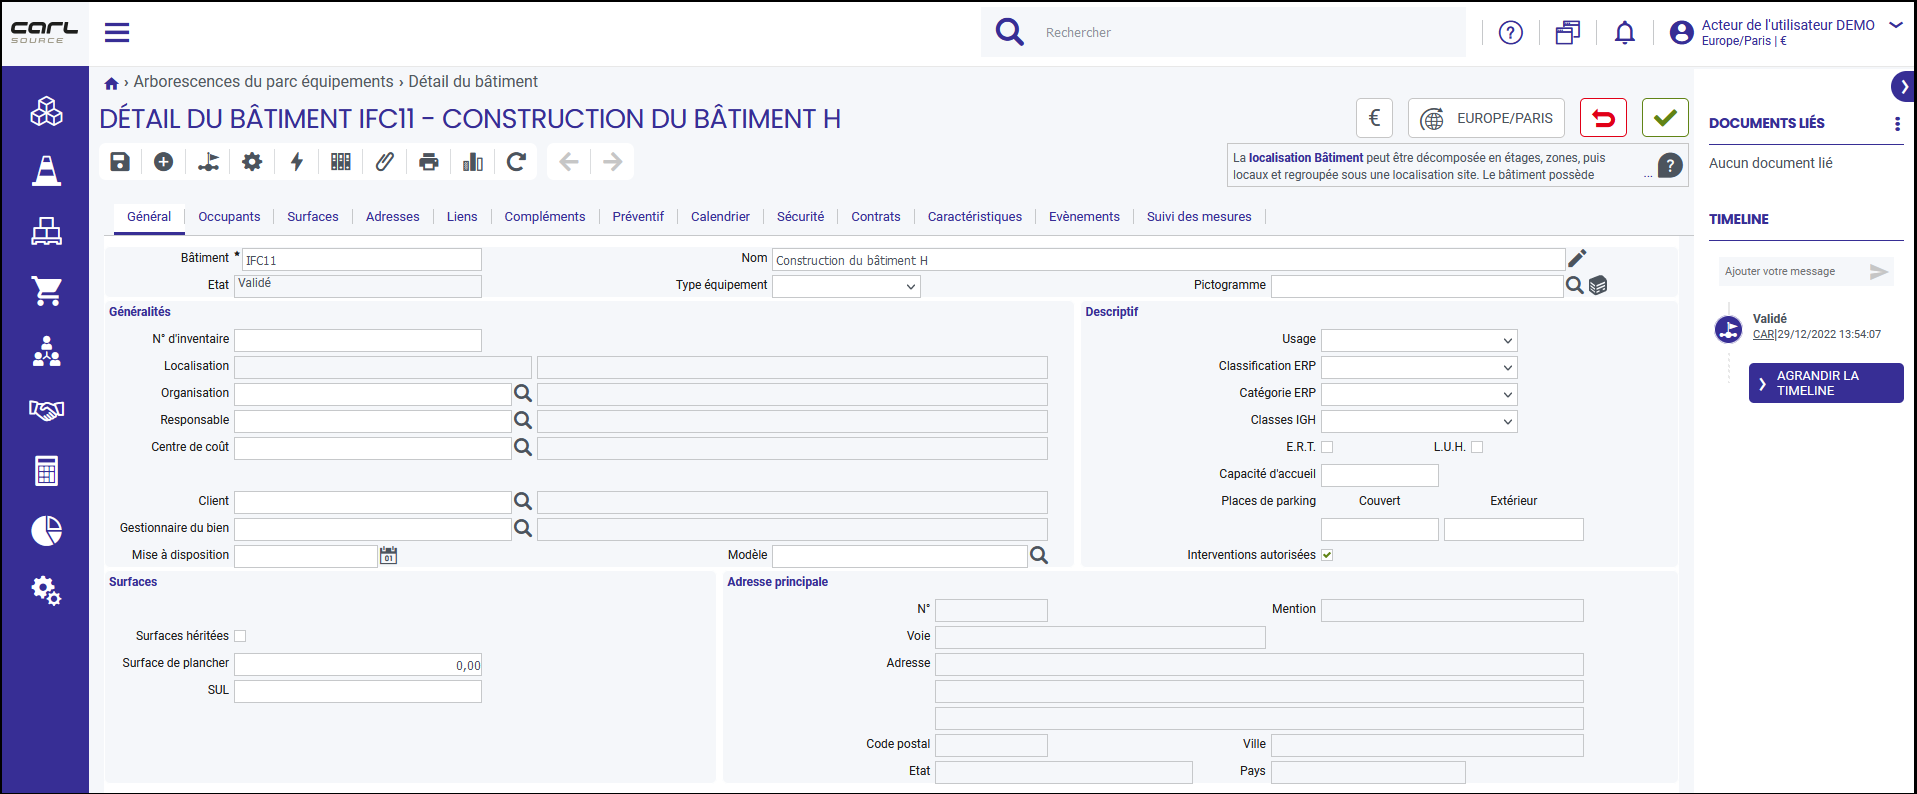Open attachments via the paperclip icon
This screenshot has height=794, width=1917.
[385, 162]
